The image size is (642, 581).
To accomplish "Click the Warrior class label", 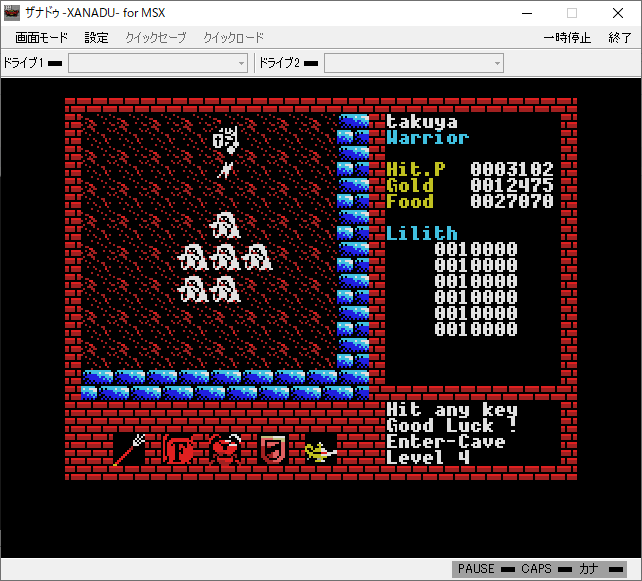I will (427, 138).
